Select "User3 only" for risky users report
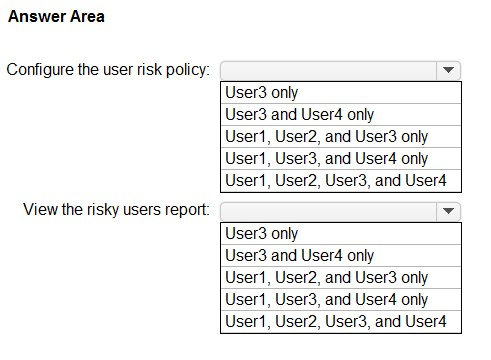The height and width of the screenshot is (360, 491). tap(341, 234)
